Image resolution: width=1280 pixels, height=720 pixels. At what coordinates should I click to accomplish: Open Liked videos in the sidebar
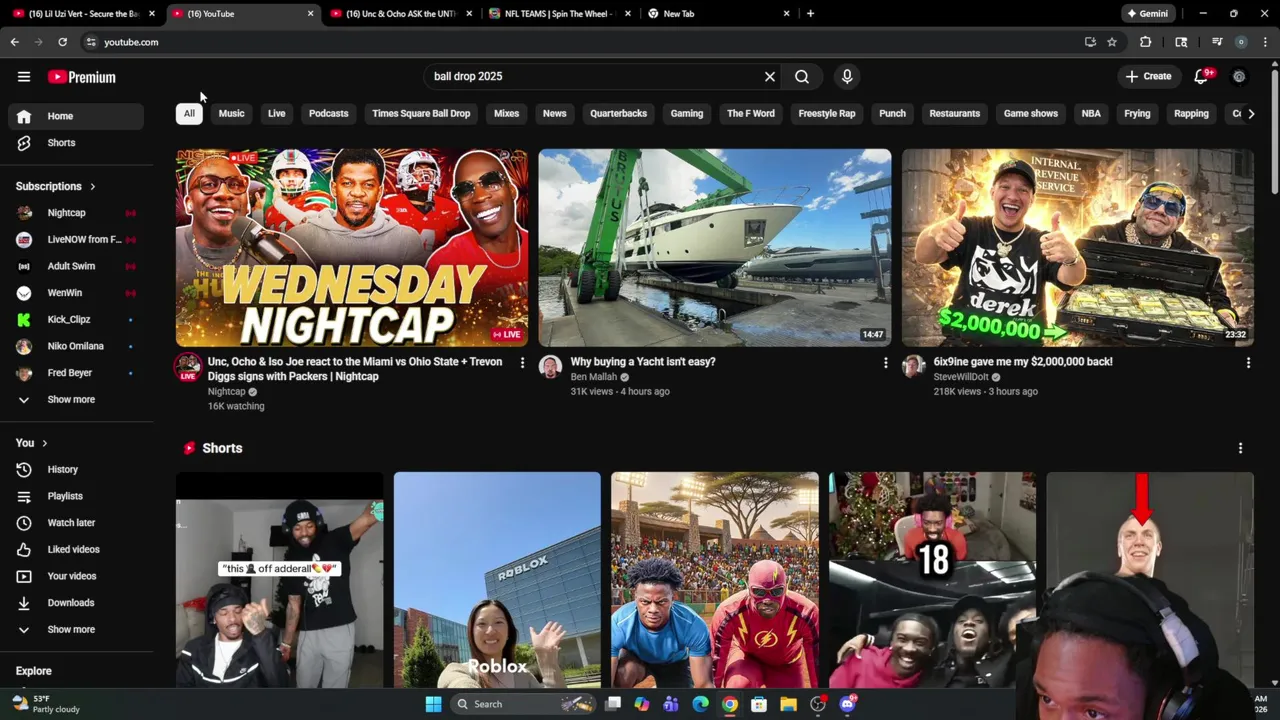click(x=76, y=549)
